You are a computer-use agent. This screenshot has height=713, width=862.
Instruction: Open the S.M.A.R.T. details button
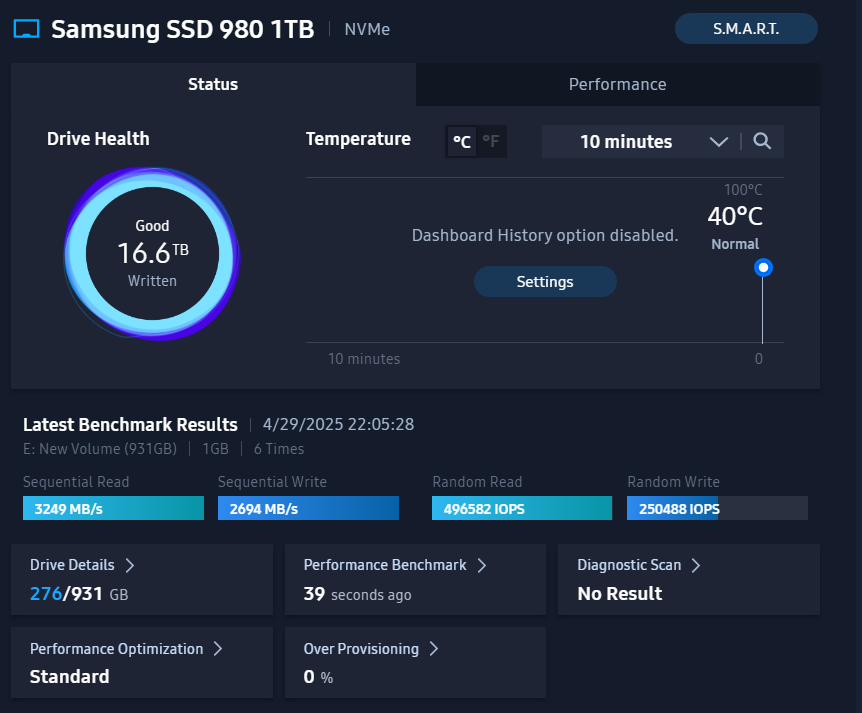point(746,29)
